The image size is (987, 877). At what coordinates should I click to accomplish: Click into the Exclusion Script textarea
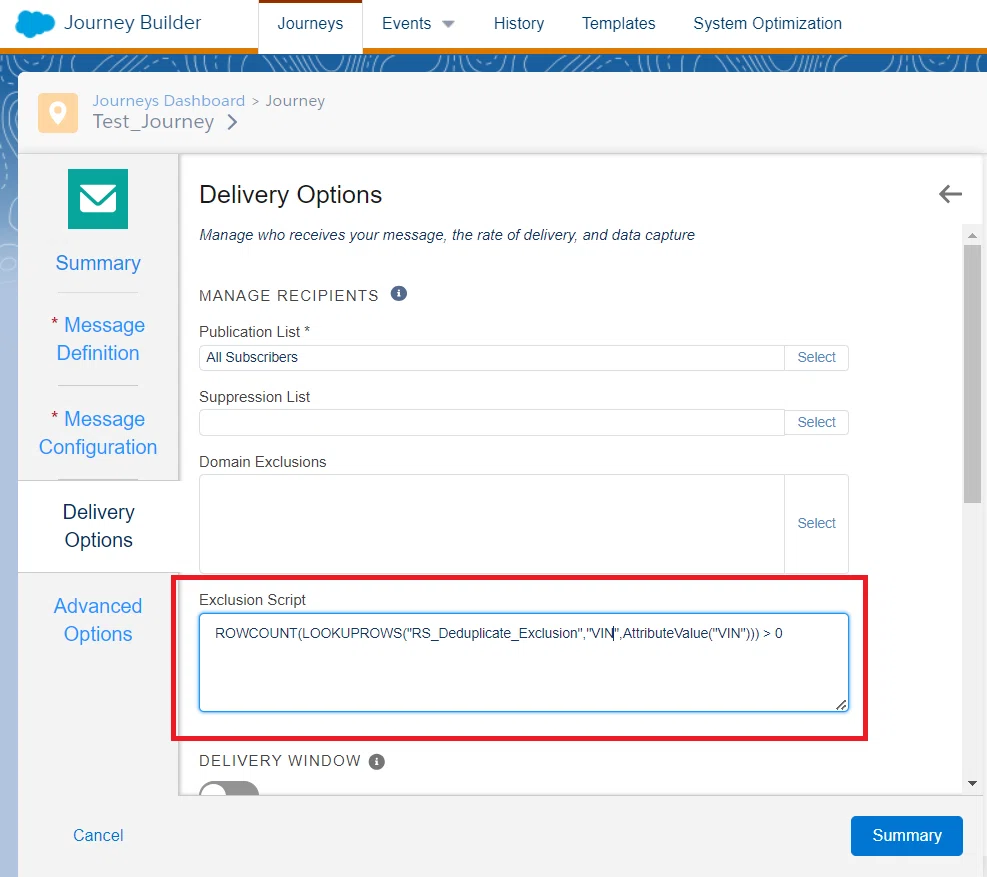tap(524, 662)
